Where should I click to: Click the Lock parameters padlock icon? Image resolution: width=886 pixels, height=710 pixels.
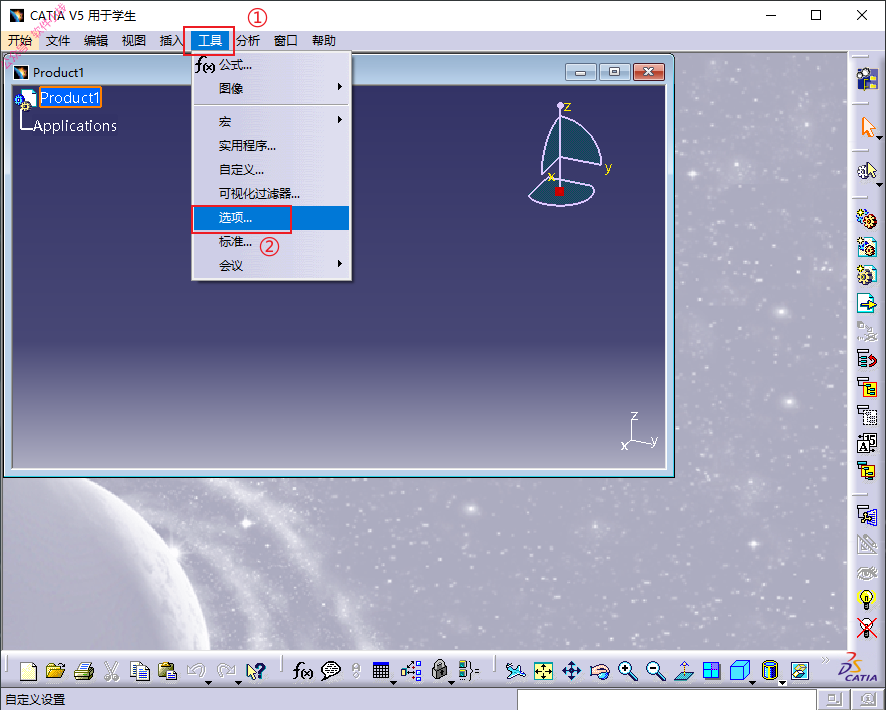(x=439, y=671)
